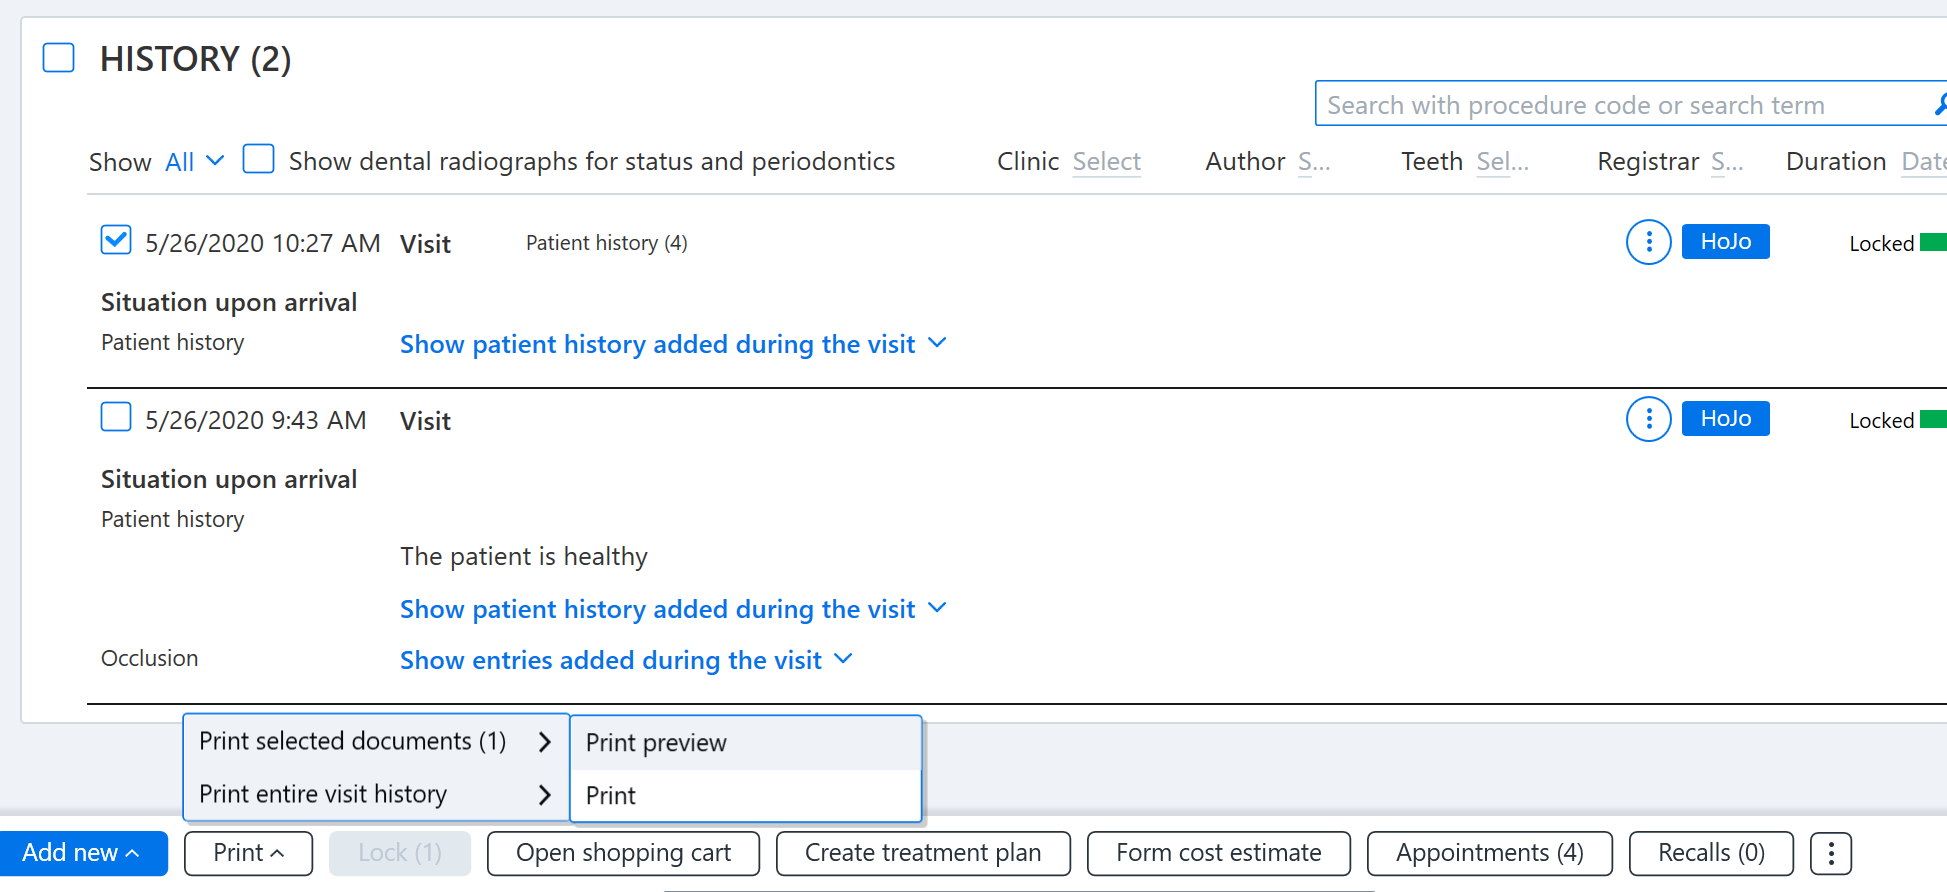
Task: Open options menu for 10:27 AM visit
Action: pos(1648,242)
